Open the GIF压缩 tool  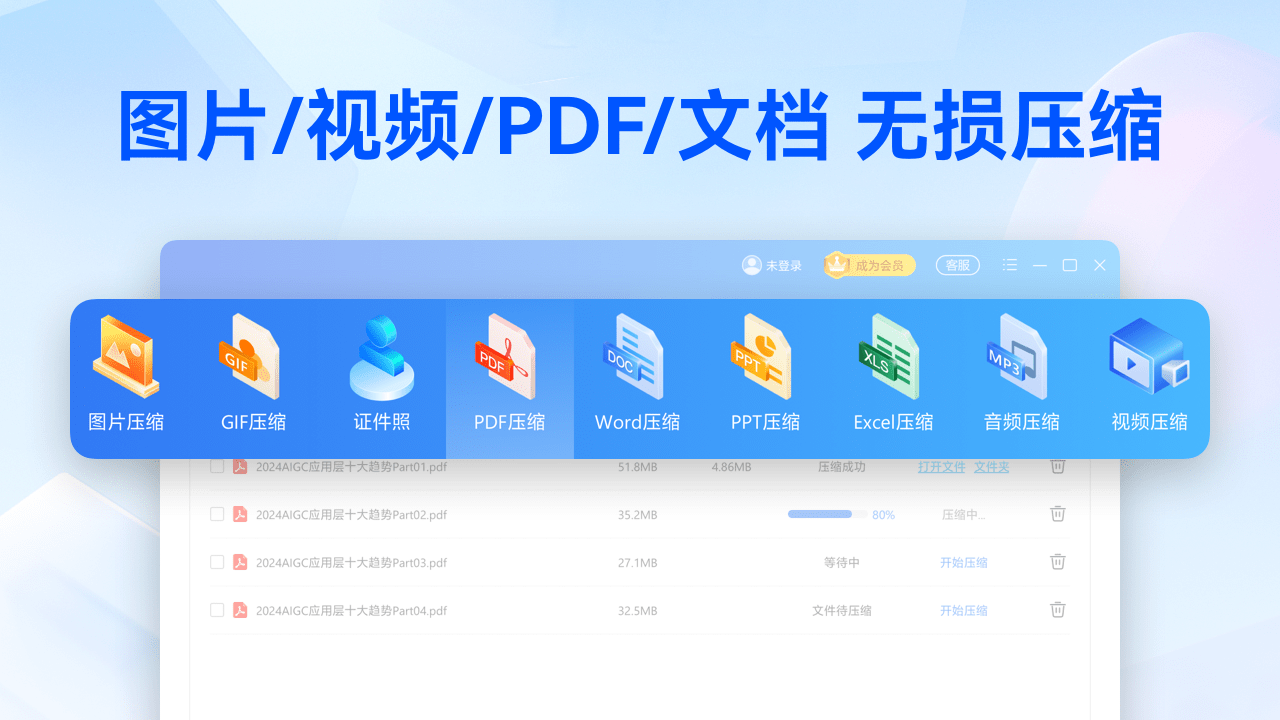(253, 378)
